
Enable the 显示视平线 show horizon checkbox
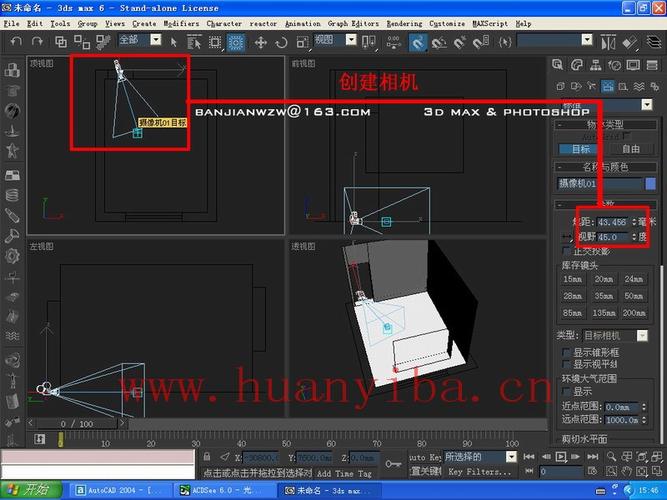[566, 364]
